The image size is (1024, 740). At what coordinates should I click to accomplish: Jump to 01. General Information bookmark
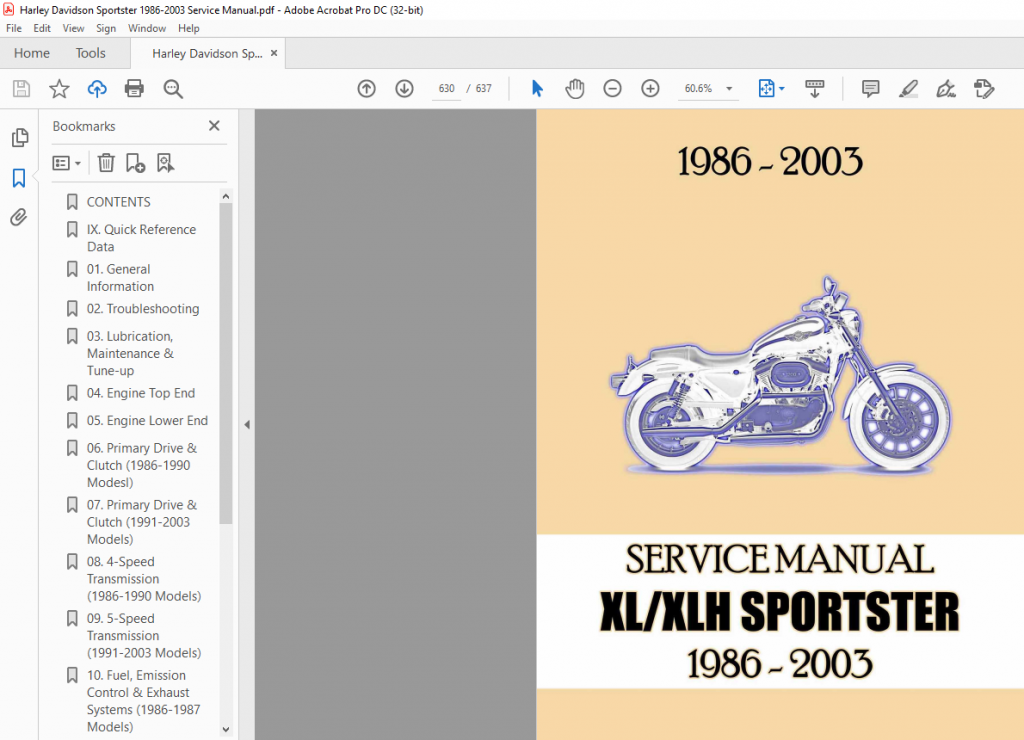click(x=120, y=278)
